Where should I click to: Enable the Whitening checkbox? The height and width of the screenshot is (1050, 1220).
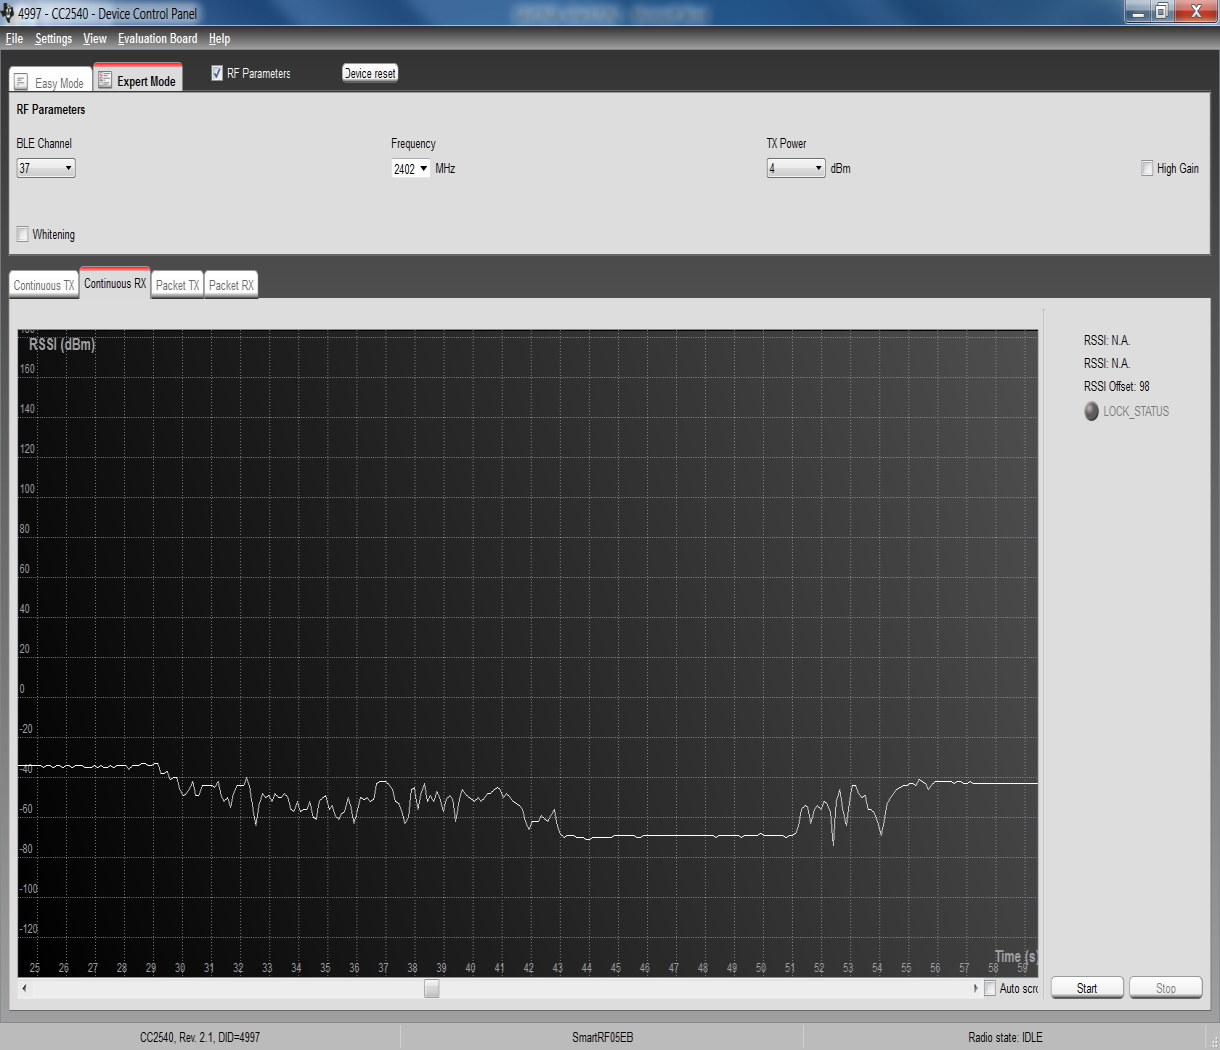click(x=23, y=234)
